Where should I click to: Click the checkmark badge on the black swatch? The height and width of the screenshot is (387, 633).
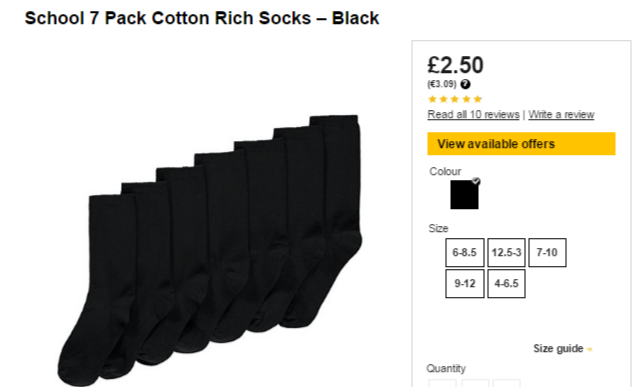(476, 182)
